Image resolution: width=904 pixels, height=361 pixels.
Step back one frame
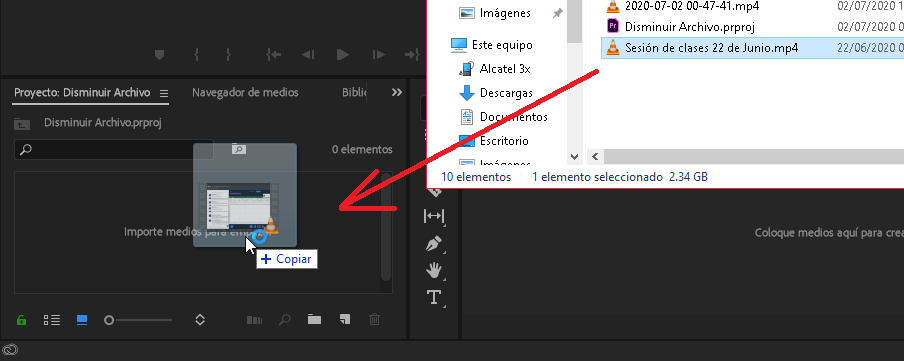coord(308,55)
